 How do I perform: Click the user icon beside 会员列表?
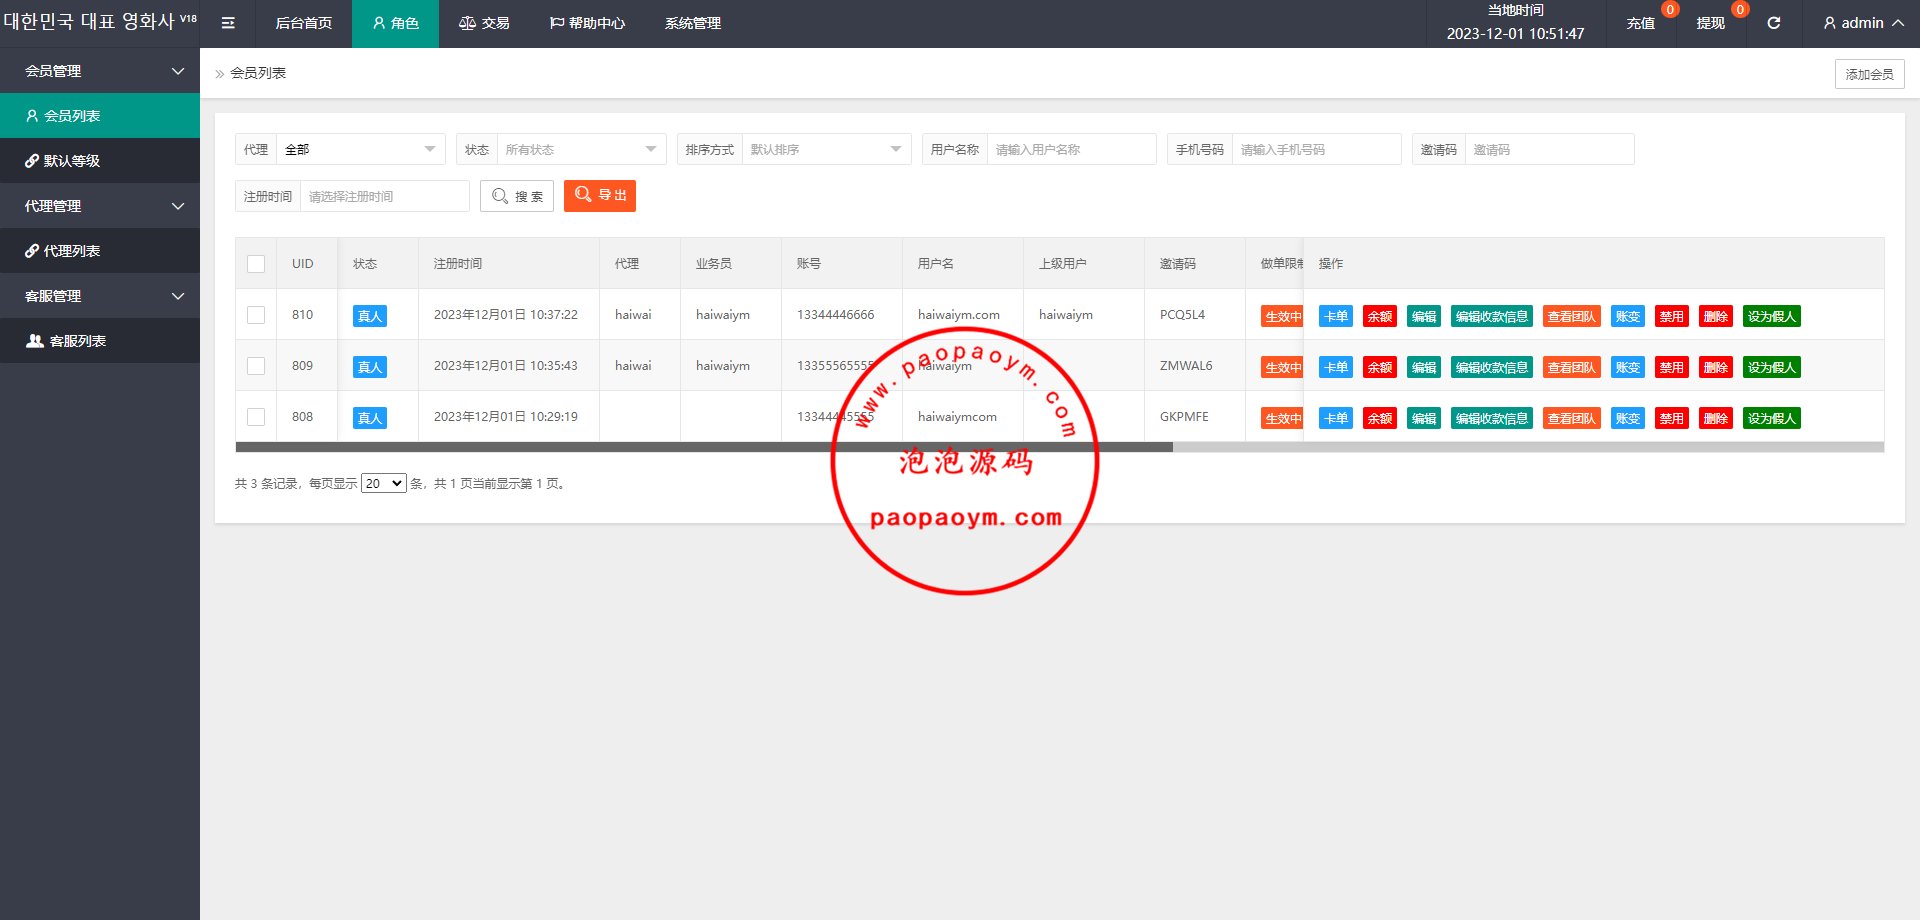[32, 116]
